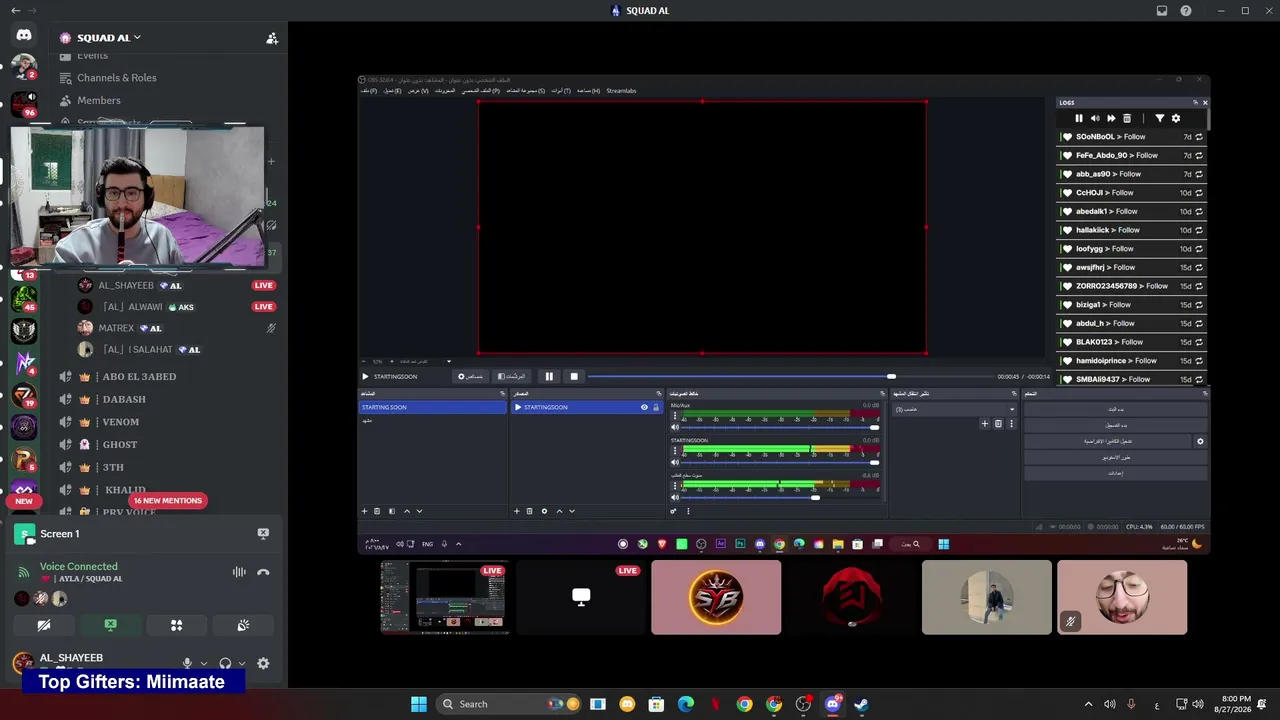Mute the STARTINGSOON audio channel
Image resolution: width=1280 pixels, height=720 pixels.
675,462
